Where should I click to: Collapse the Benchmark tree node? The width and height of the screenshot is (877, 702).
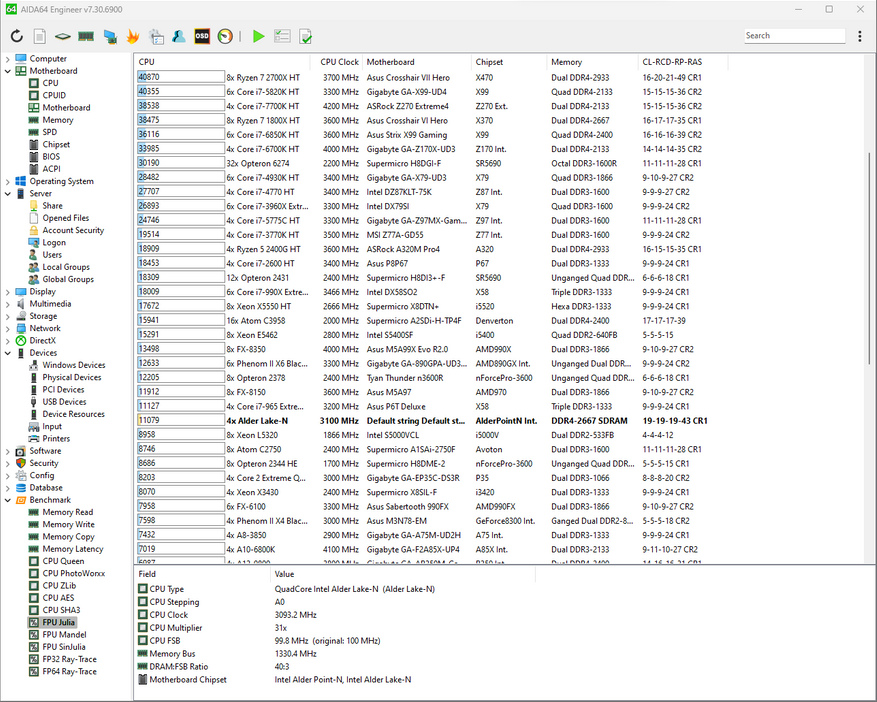8,500
